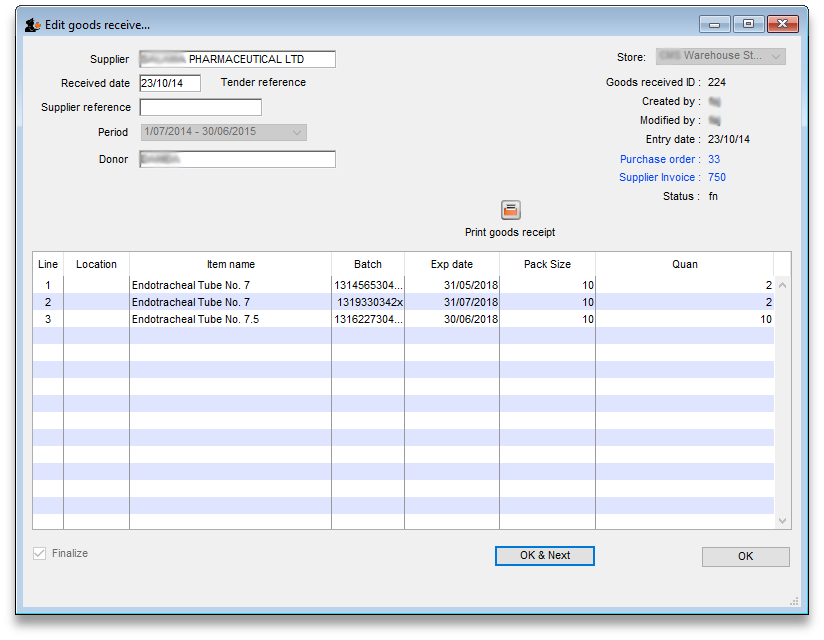Edit the Received date field
This screenshot has height=640, width=824.
click(170, 83)
